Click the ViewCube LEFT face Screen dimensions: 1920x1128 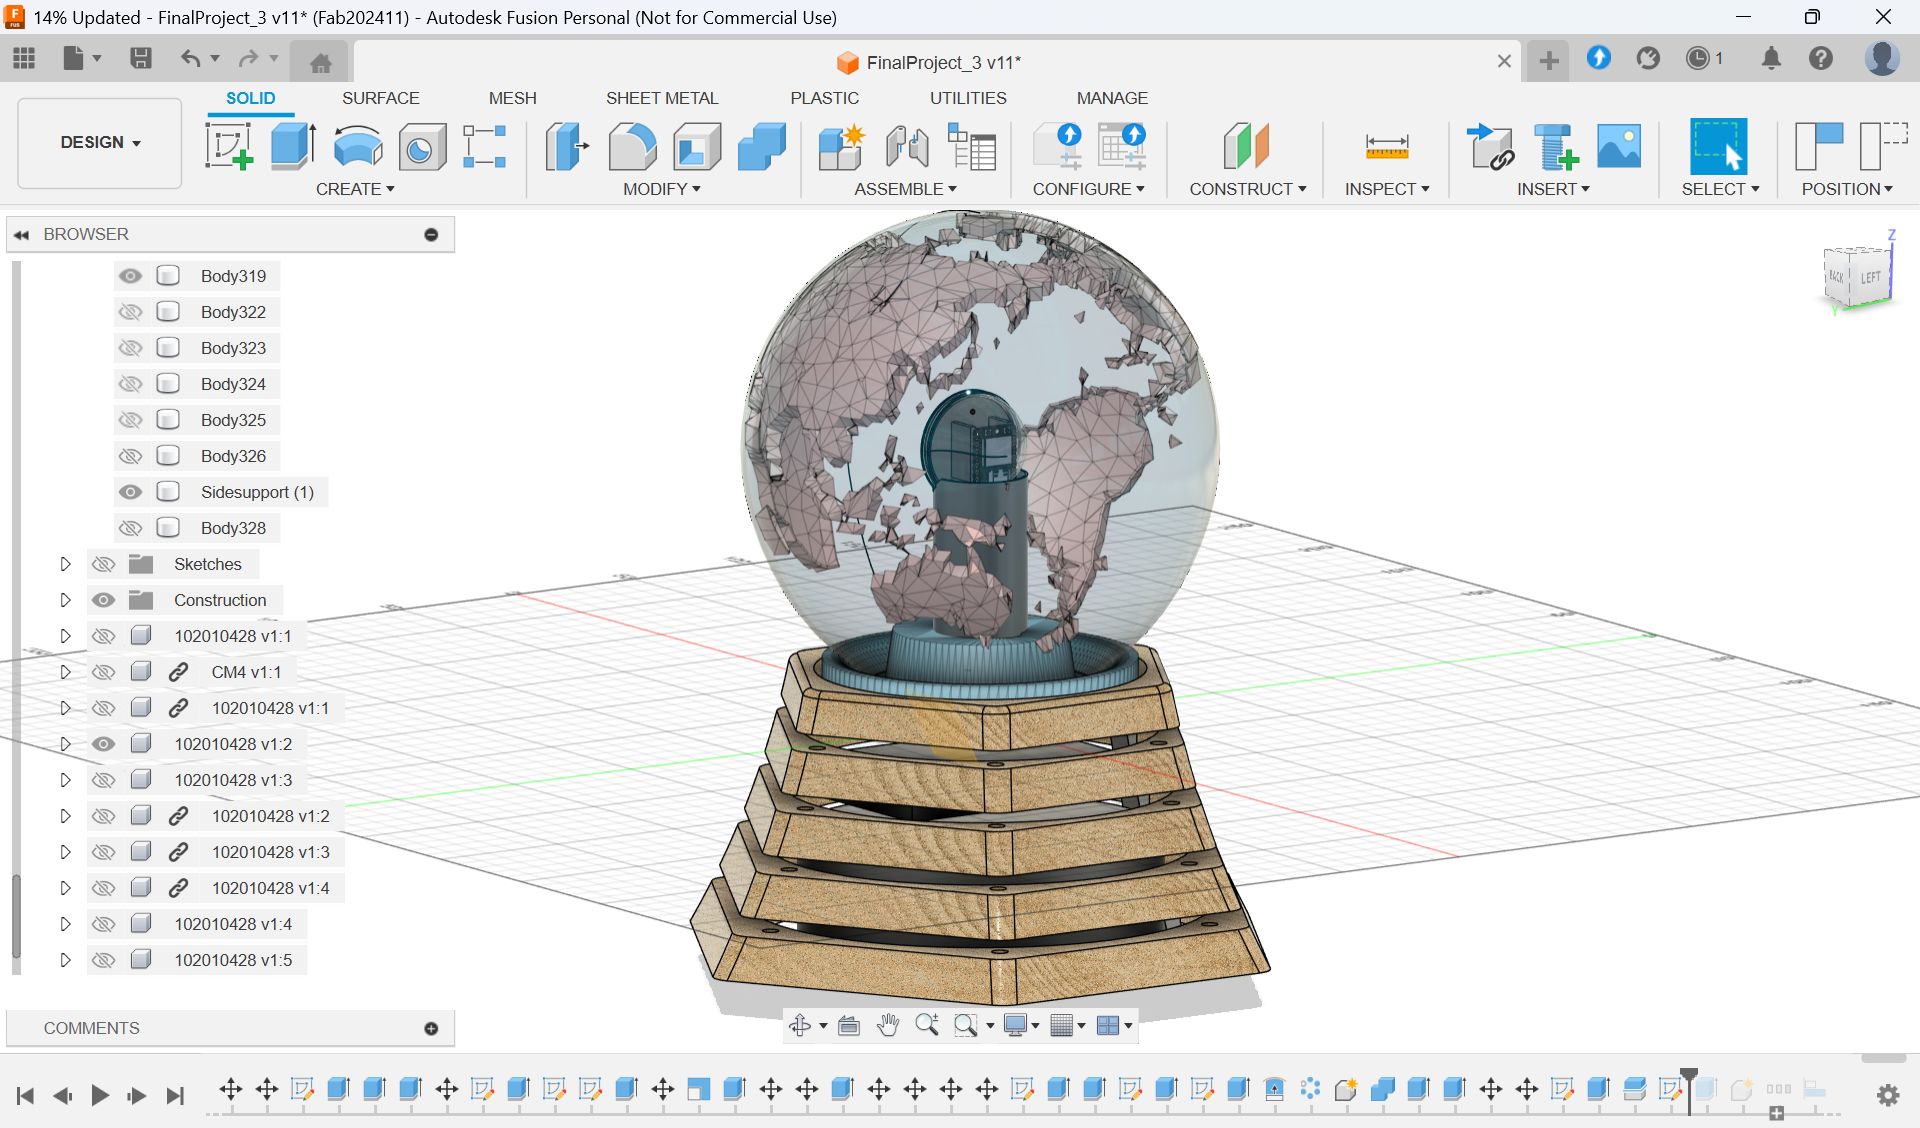pyautogui.click(x=1870, y=279)
